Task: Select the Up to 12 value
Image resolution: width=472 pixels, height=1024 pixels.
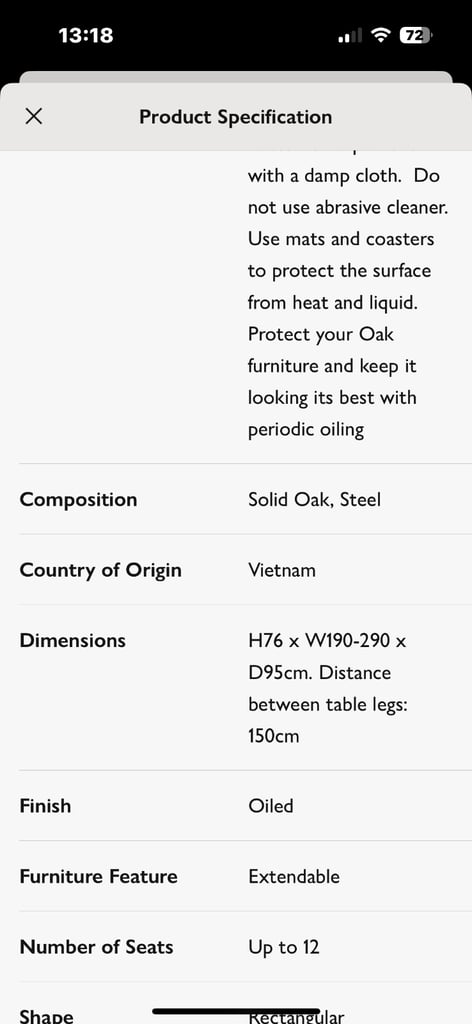Action: click(x=284, y=948)
